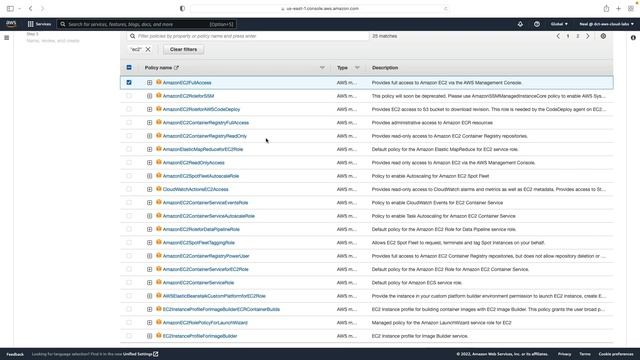
Task: Click the browser share icon
Action: pyautogui.click(x=606, y=8)
